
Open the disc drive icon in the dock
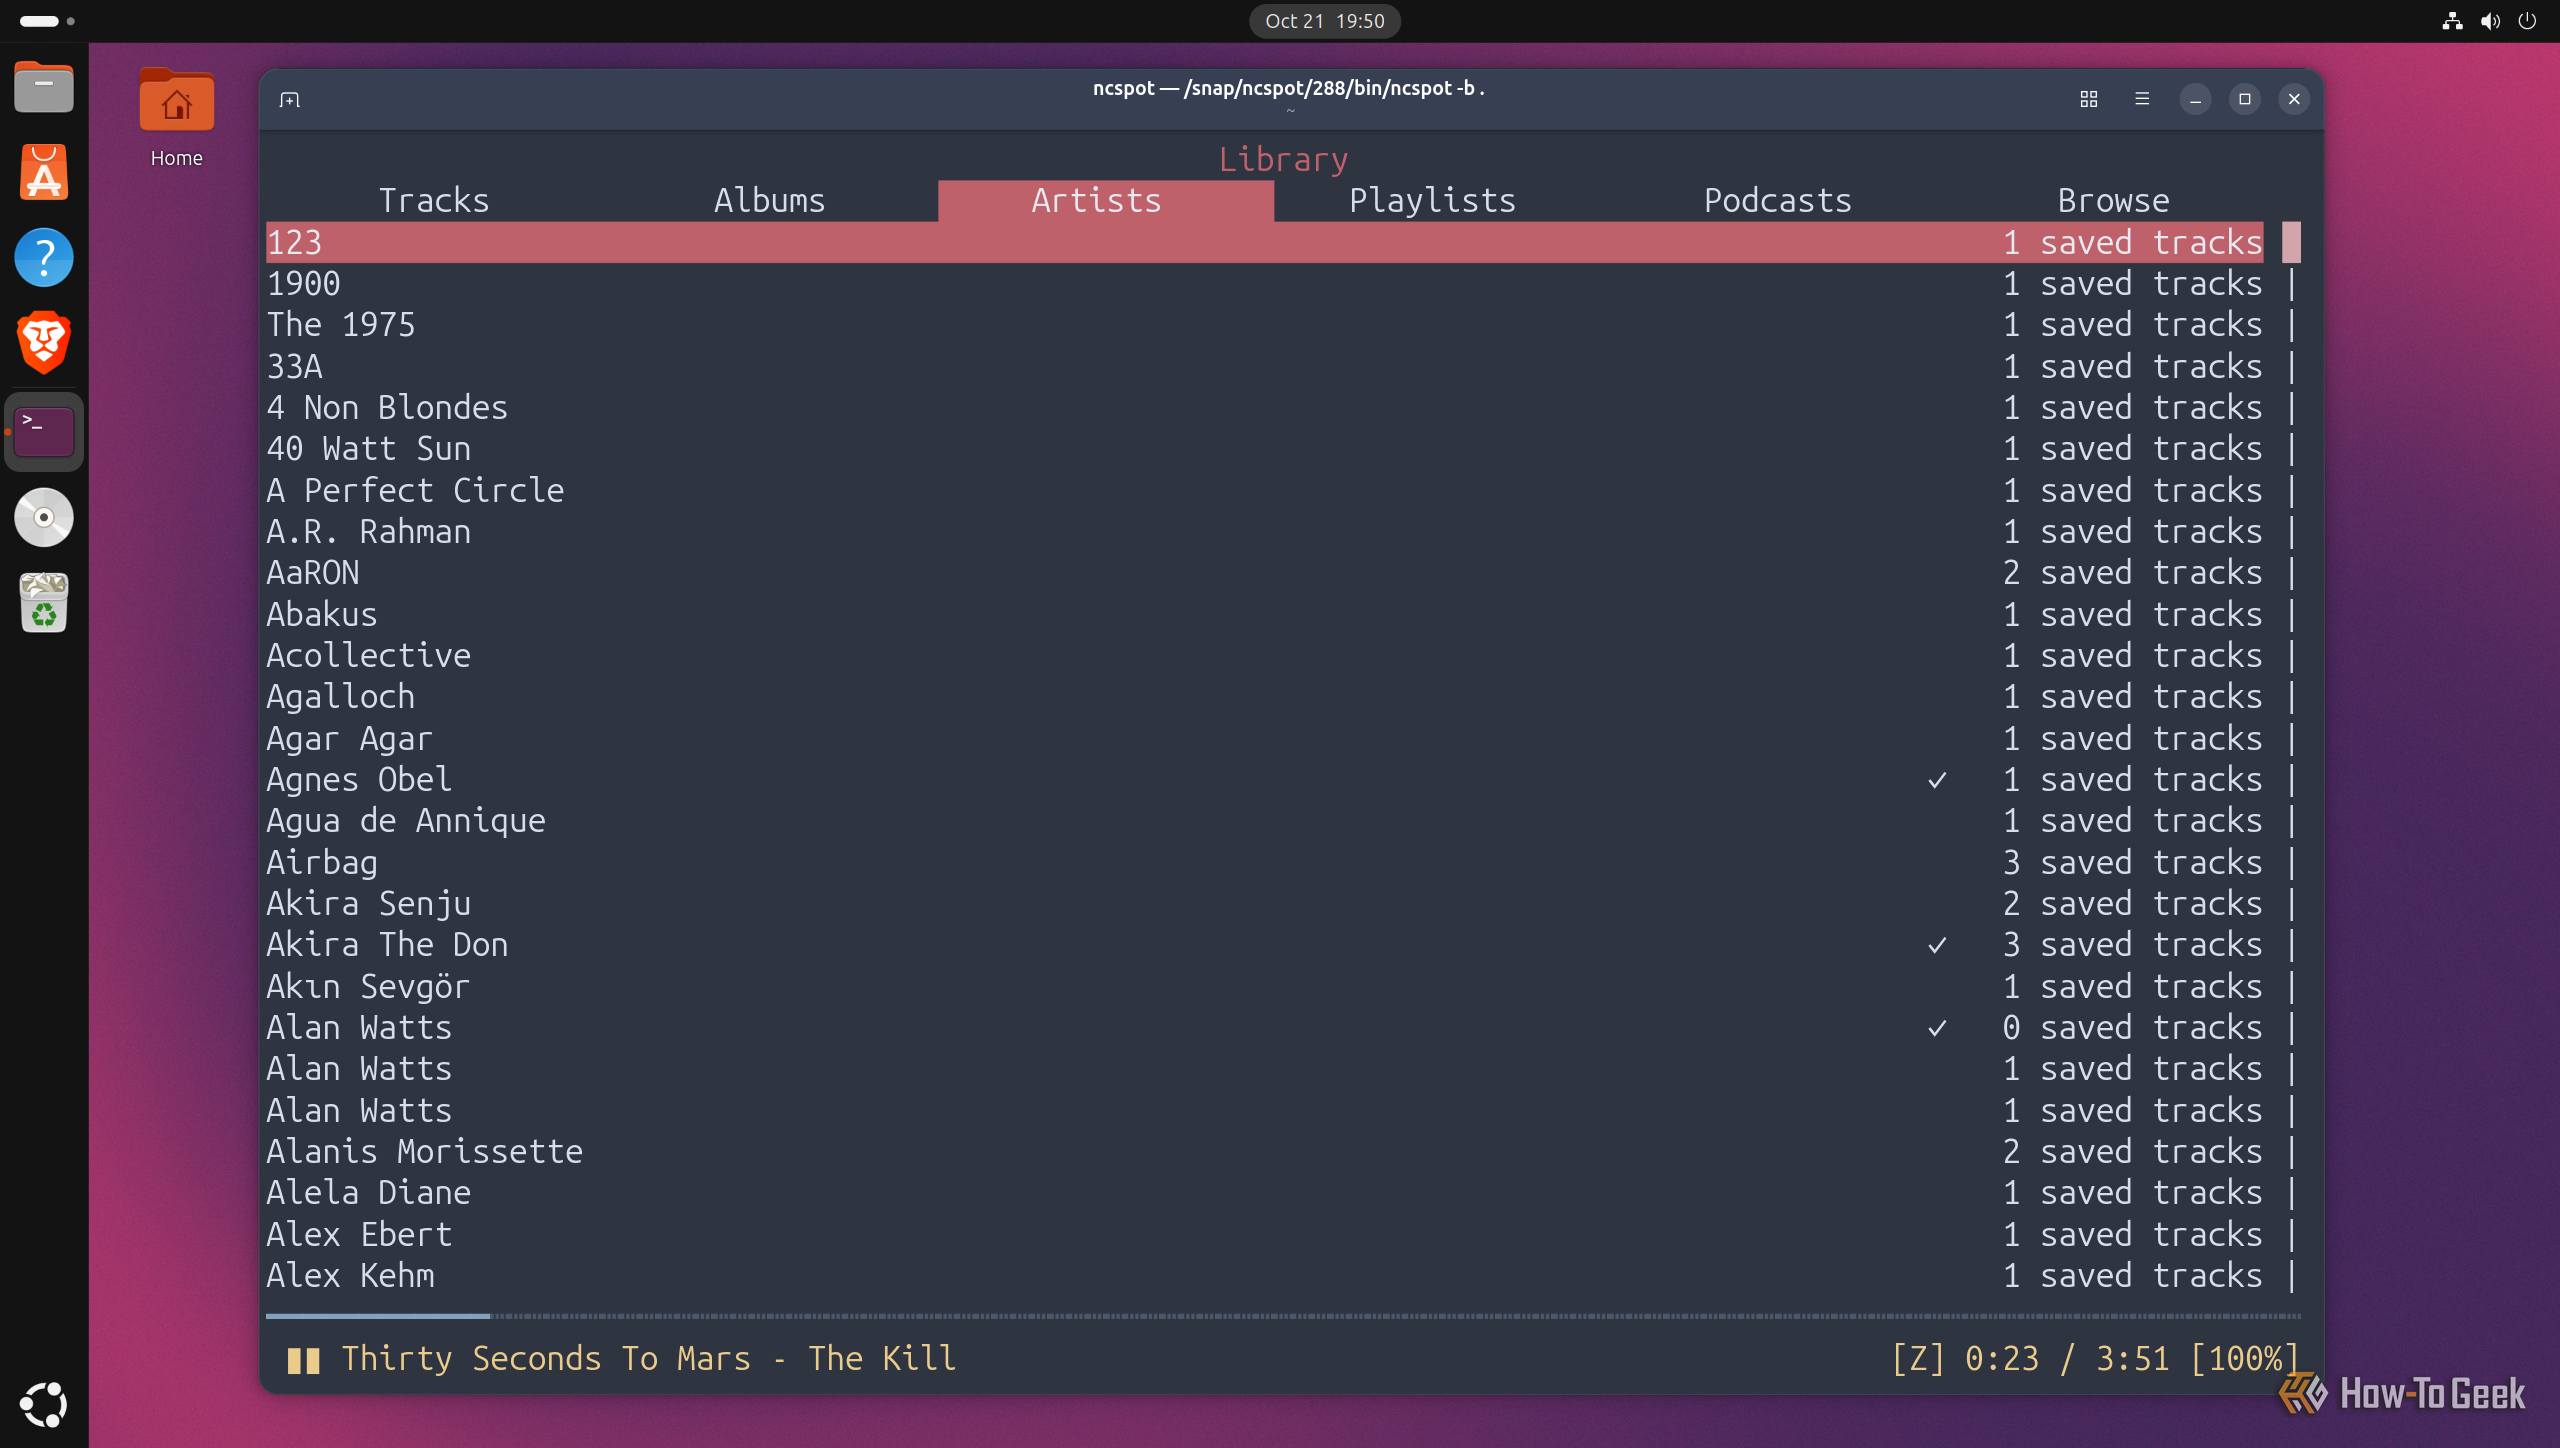click(44, 517)
